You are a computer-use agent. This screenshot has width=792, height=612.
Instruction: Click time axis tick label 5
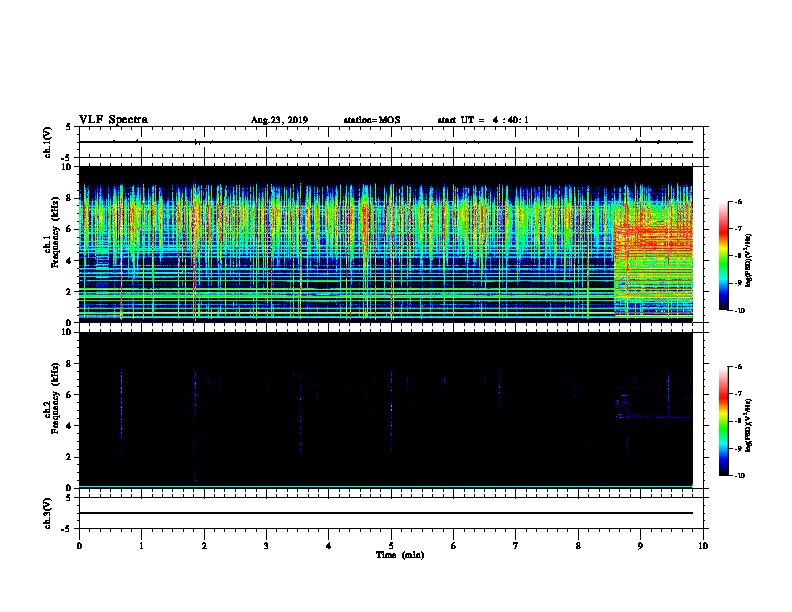tap(391, 546)
